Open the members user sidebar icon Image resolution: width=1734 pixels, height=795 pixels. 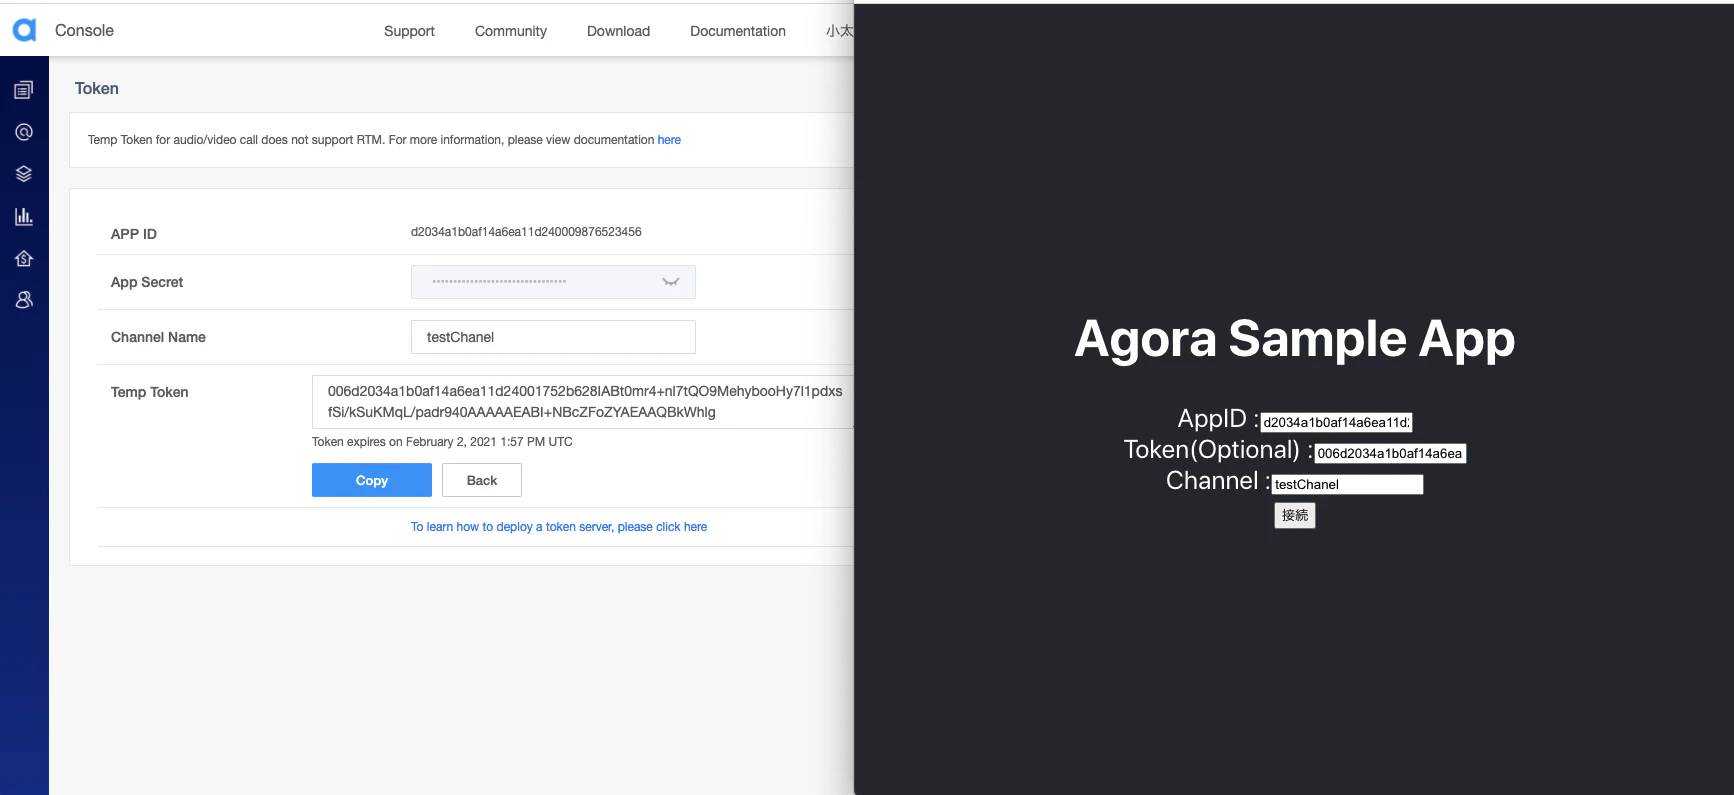[x=24, y=300]
